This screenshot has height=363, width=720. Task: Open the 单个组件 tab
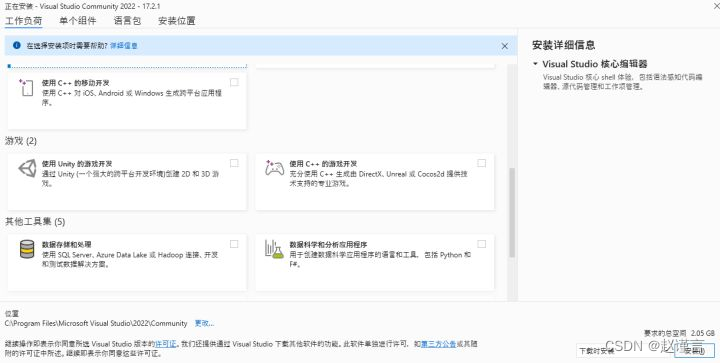click(78, 21)
